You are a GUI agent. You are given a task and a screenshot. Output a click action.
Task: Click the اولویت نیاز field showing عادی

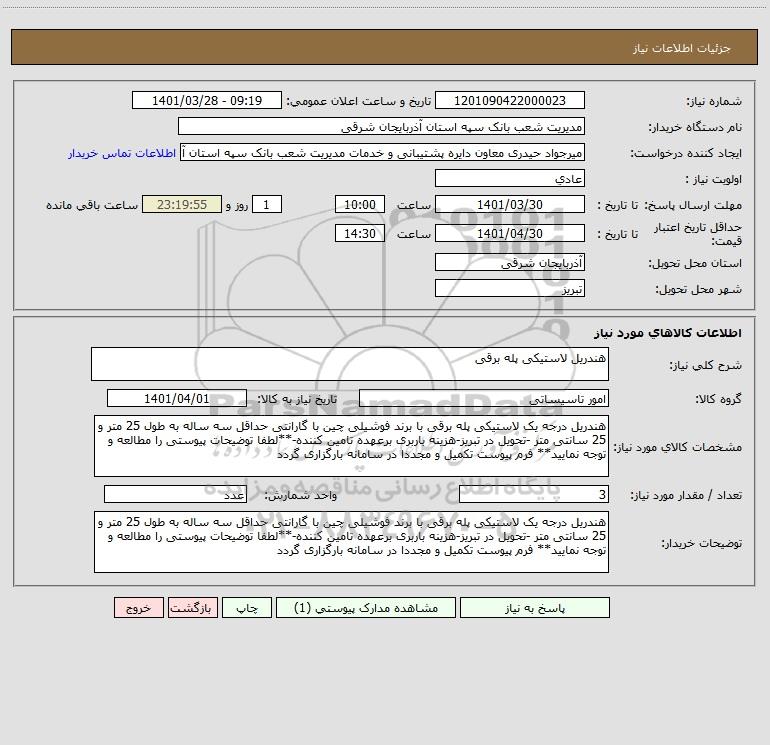[510, 179]
